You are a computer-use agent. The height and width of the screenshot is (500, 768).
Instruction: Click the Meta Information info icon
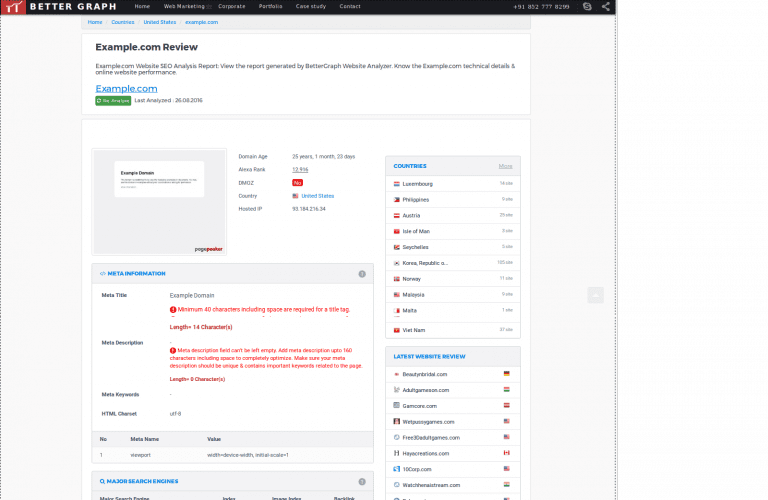pos(362,273)
